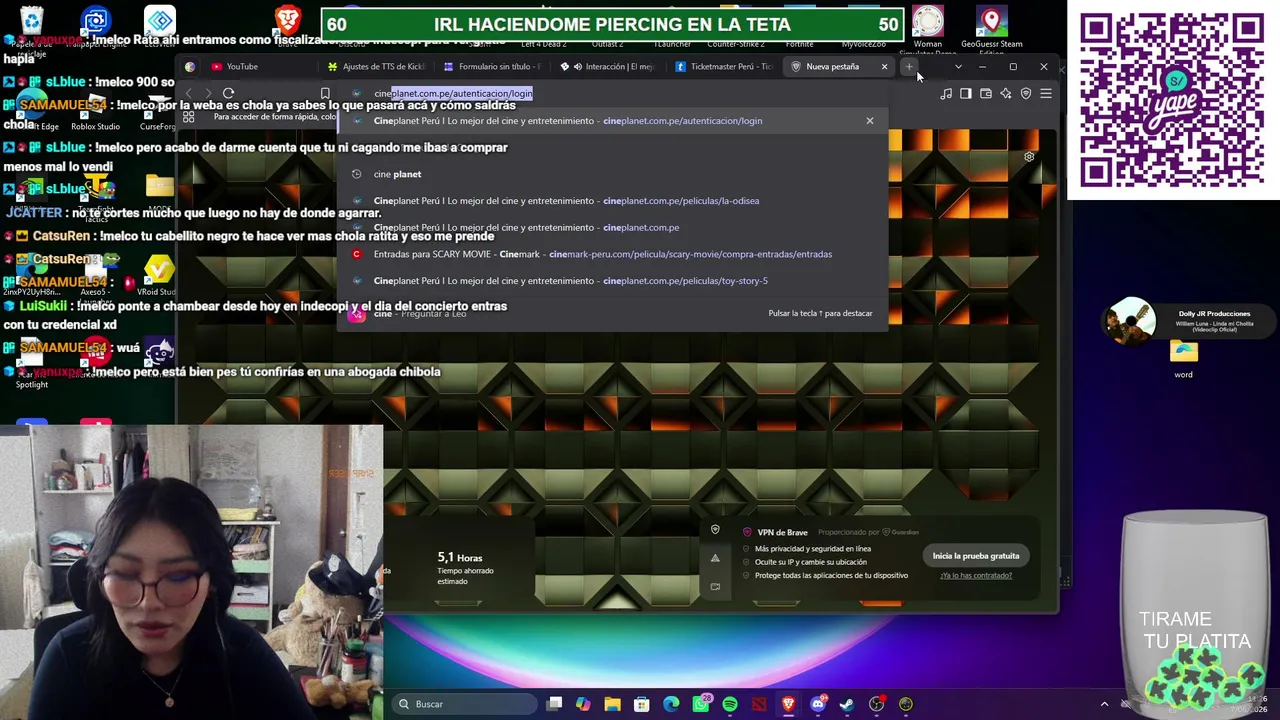Screen dimensions: 1280x720
Task: Focus Brave browser from the taskbar
Action: click(789, 704)
